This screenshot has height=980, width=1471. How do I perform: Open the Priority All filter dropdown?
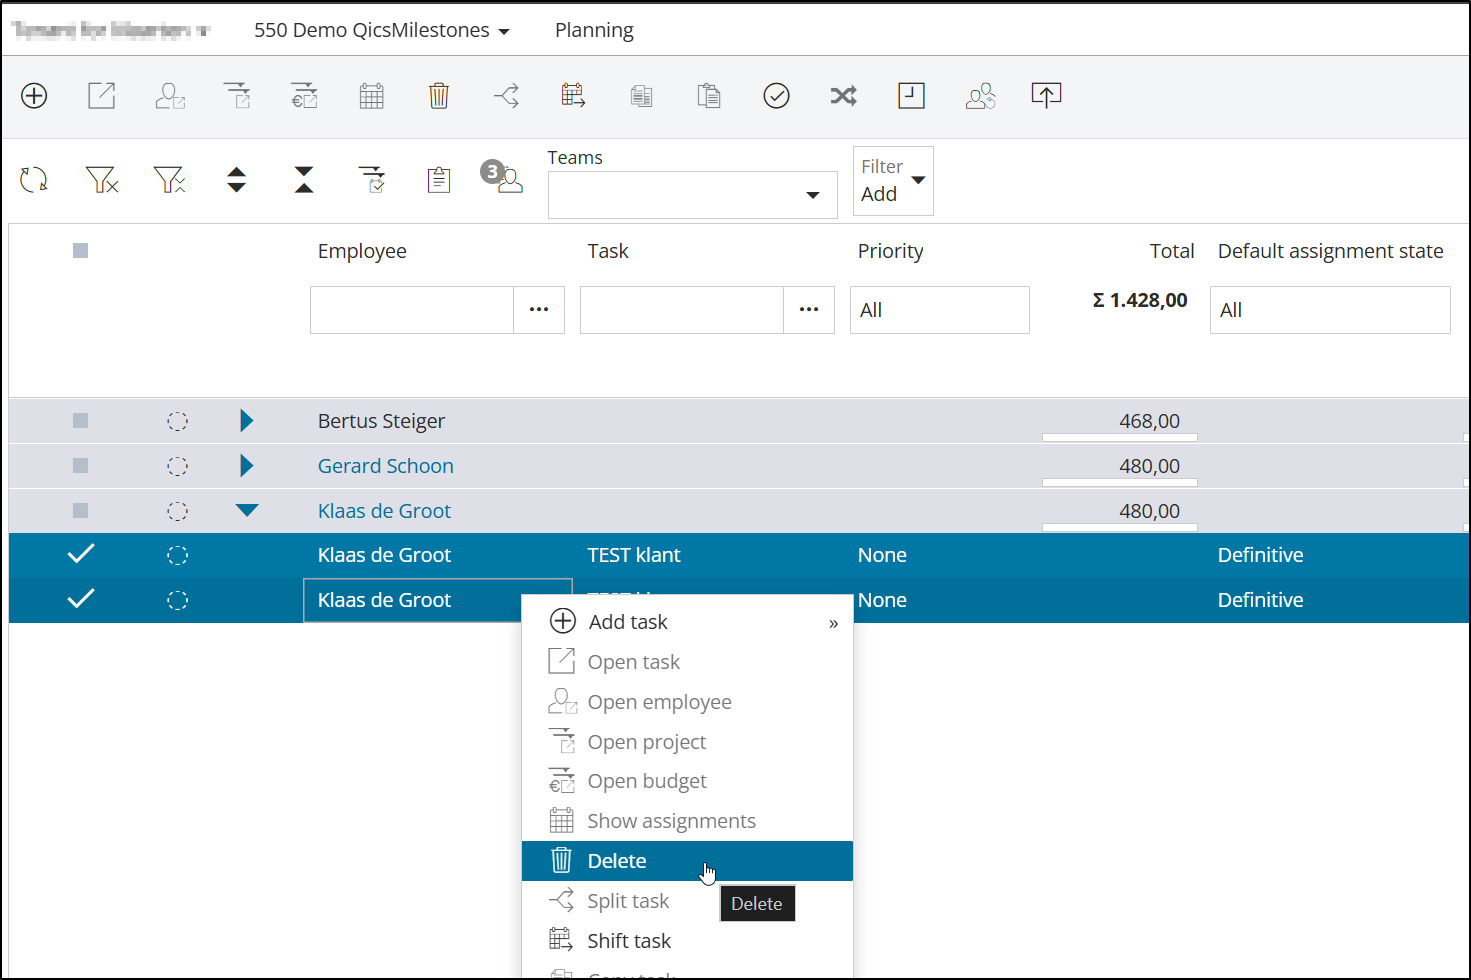coord(939,310)
